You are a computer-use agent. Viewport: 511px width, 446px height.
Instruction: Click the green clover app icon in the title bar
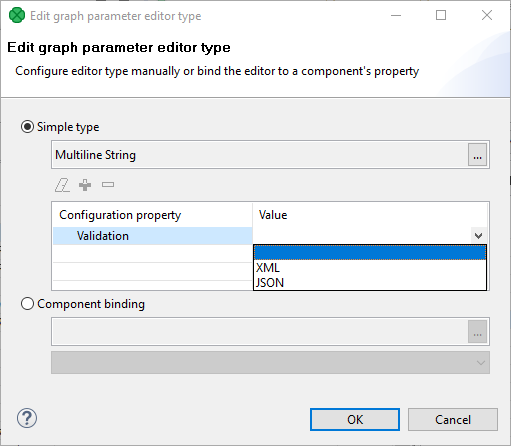pyautogui.click(x=17, y=15)
